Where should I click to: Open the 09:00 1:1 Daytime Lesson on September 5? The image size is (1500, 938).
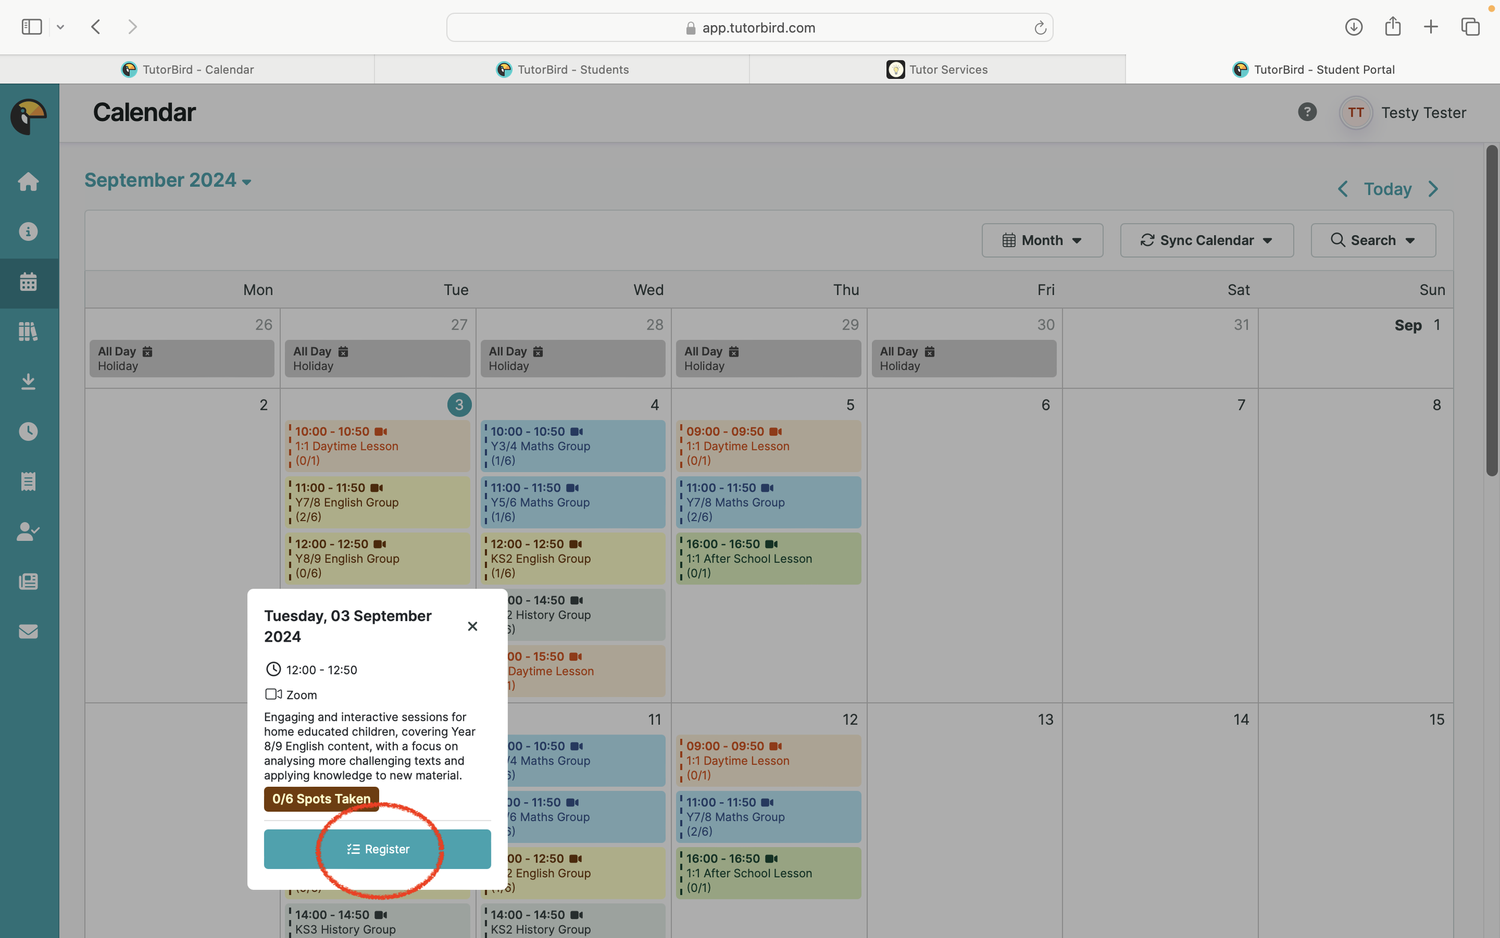[x=769, y=446]
